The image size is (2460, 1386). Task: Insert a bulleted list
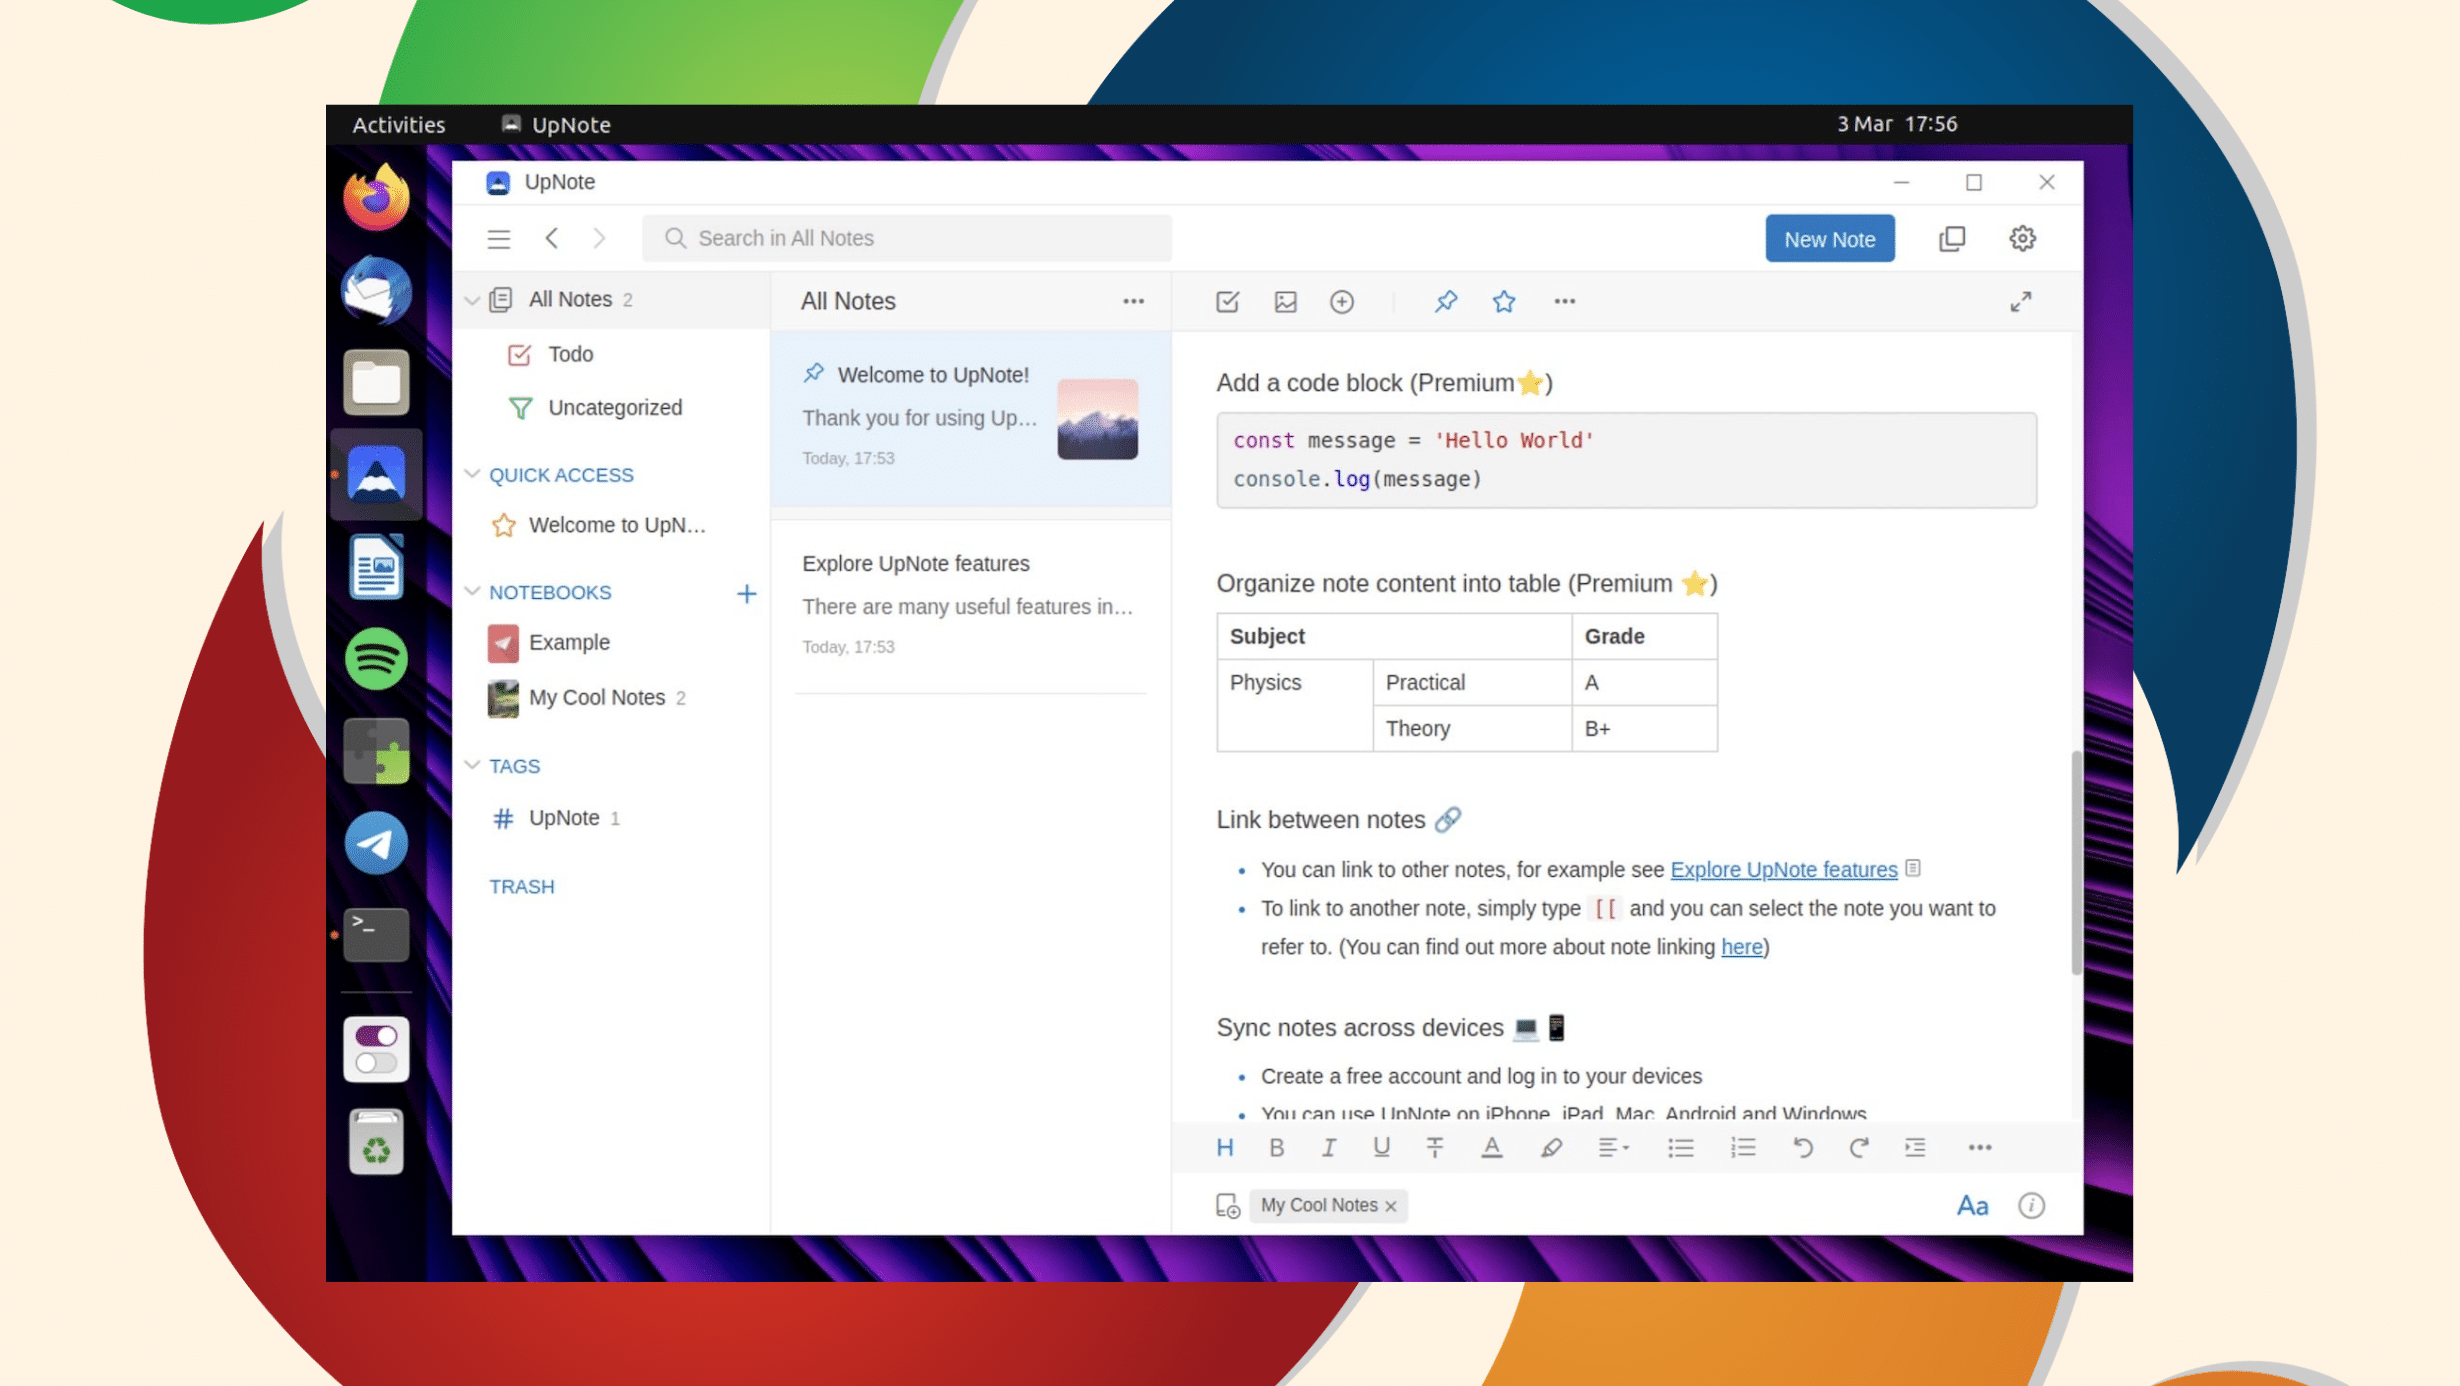point(1680,1147)
